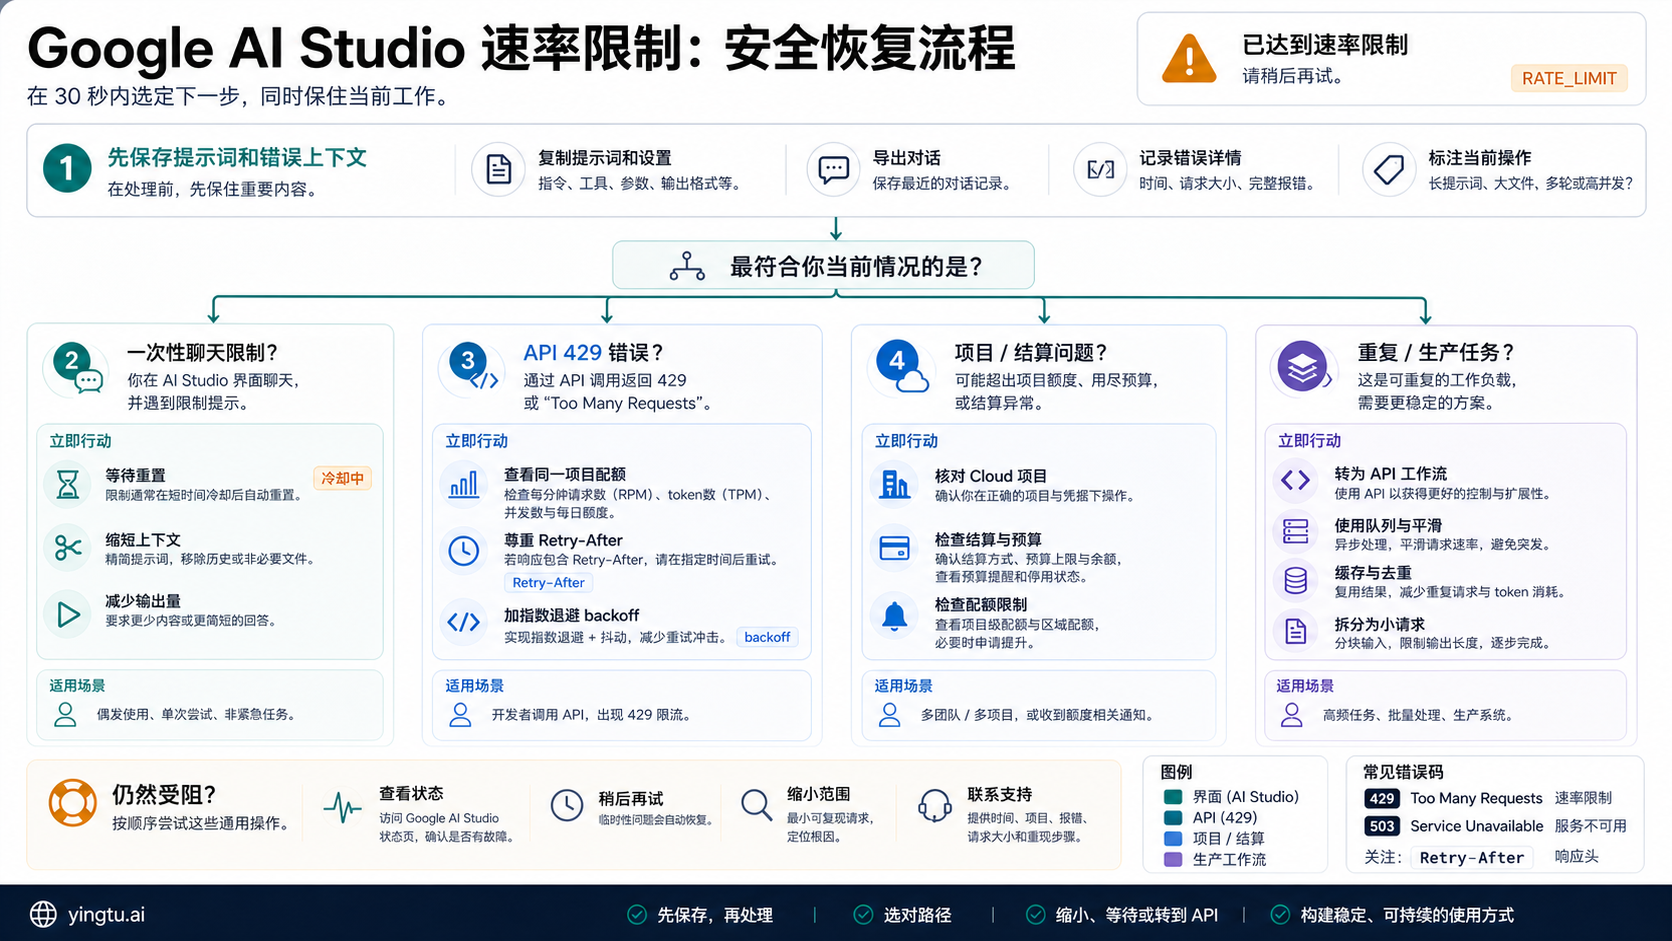The image size is (1672, 941).
Task: Click the document icon beside 复制提示词和设置
Action: [x=498, y=170]
